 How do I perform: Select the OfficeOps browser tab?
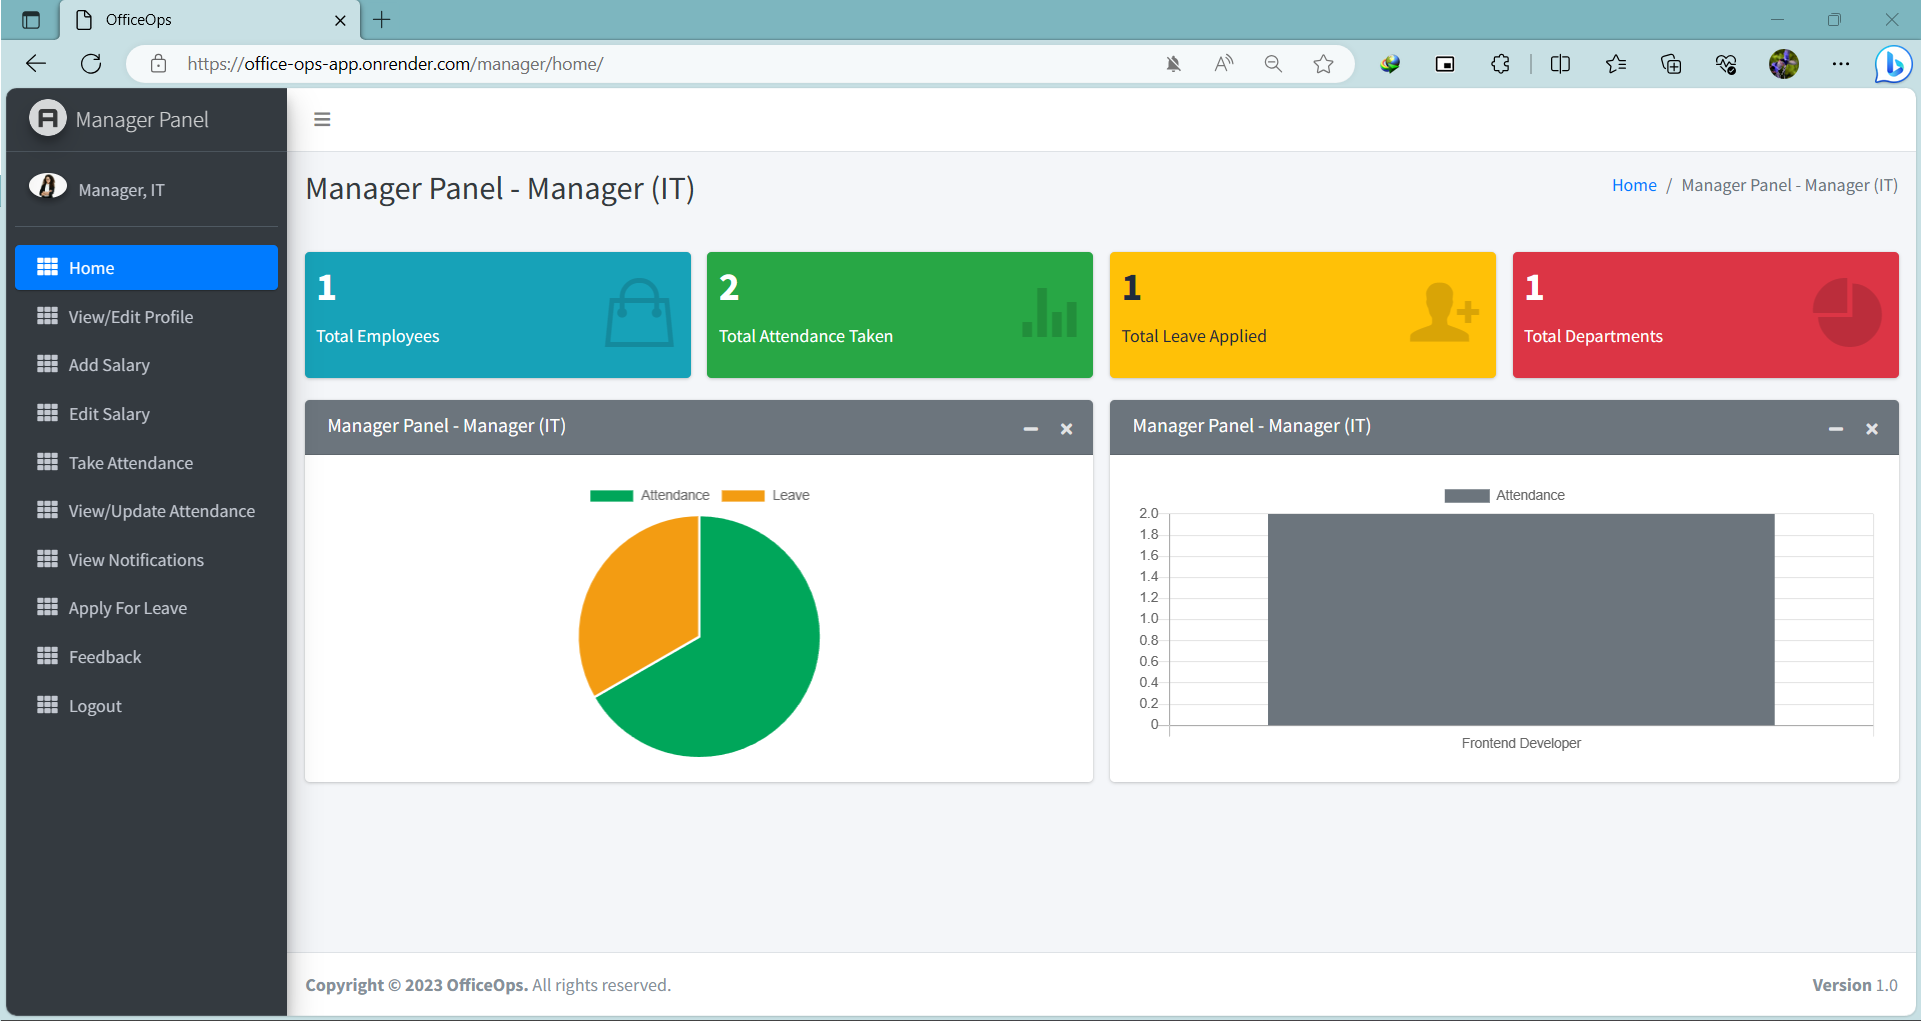tap(210, 20)
